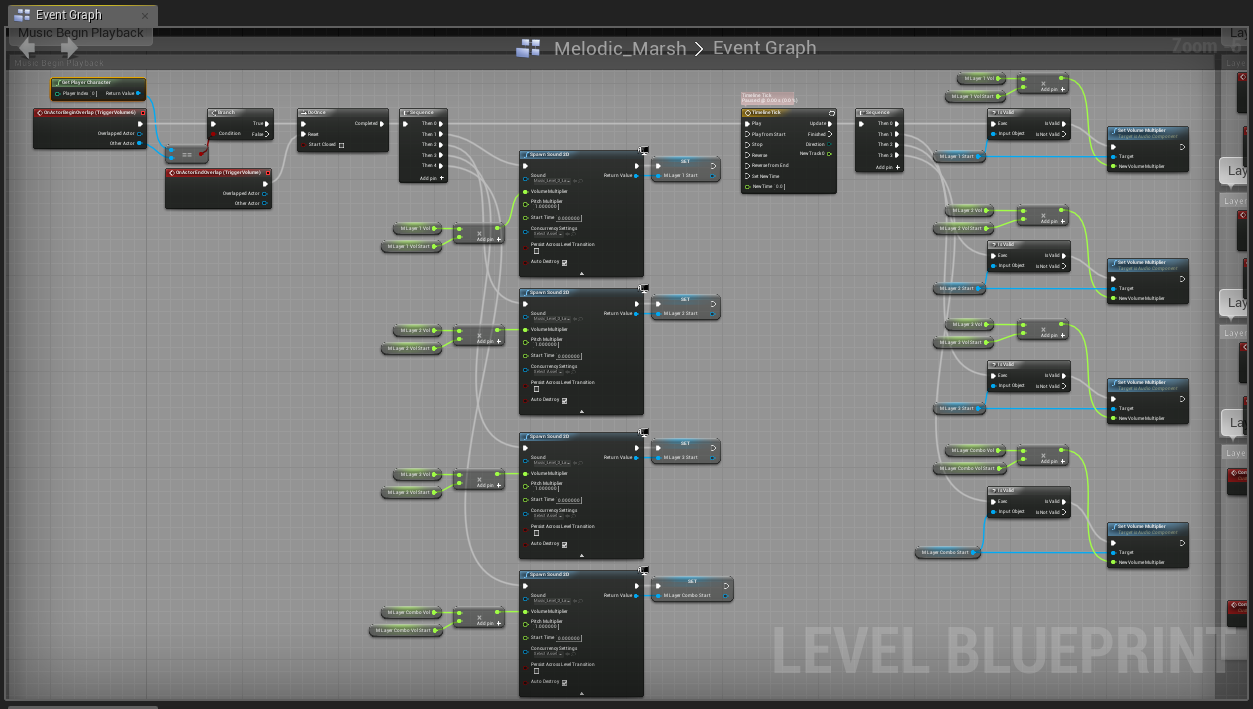Viewport: 1253px width, 709px height.
Task: Click New Time value field on Timeline Tick
Action: point(780,186)
